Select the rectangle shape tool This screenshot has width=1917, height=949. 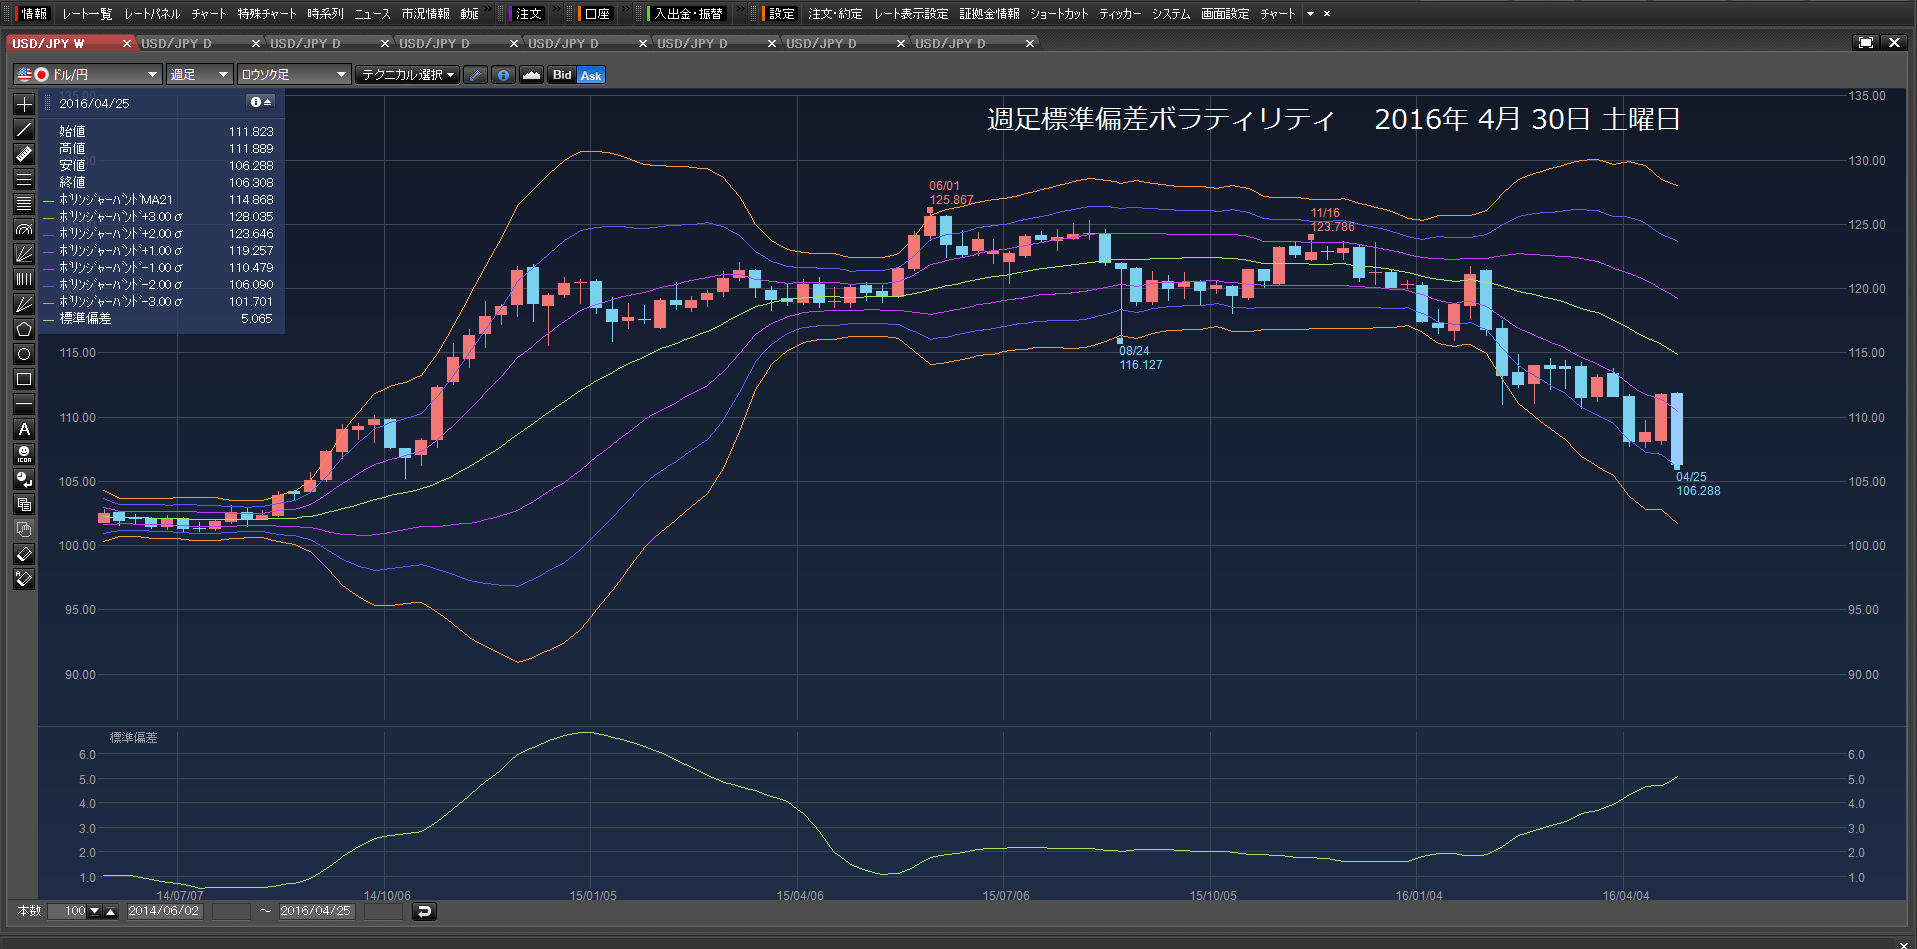click(24, 379)
